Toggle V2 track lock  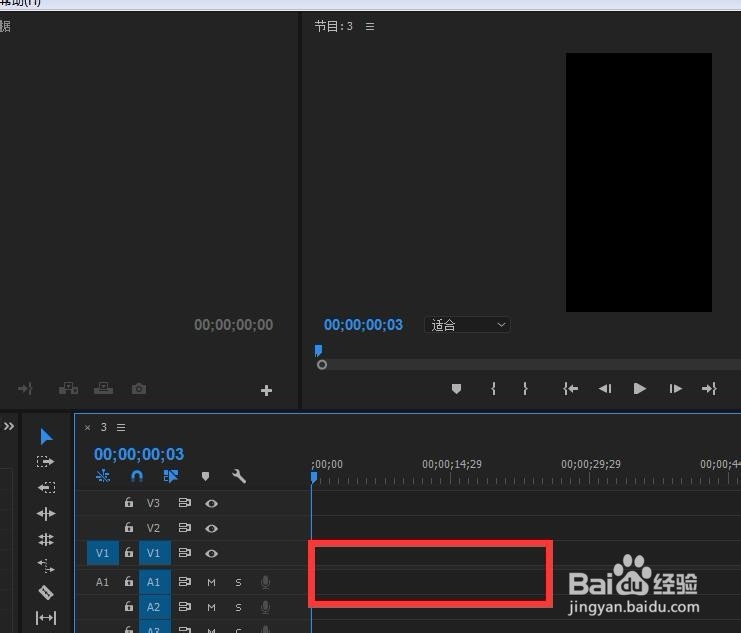pyautogui.click(x=129, y=527)
